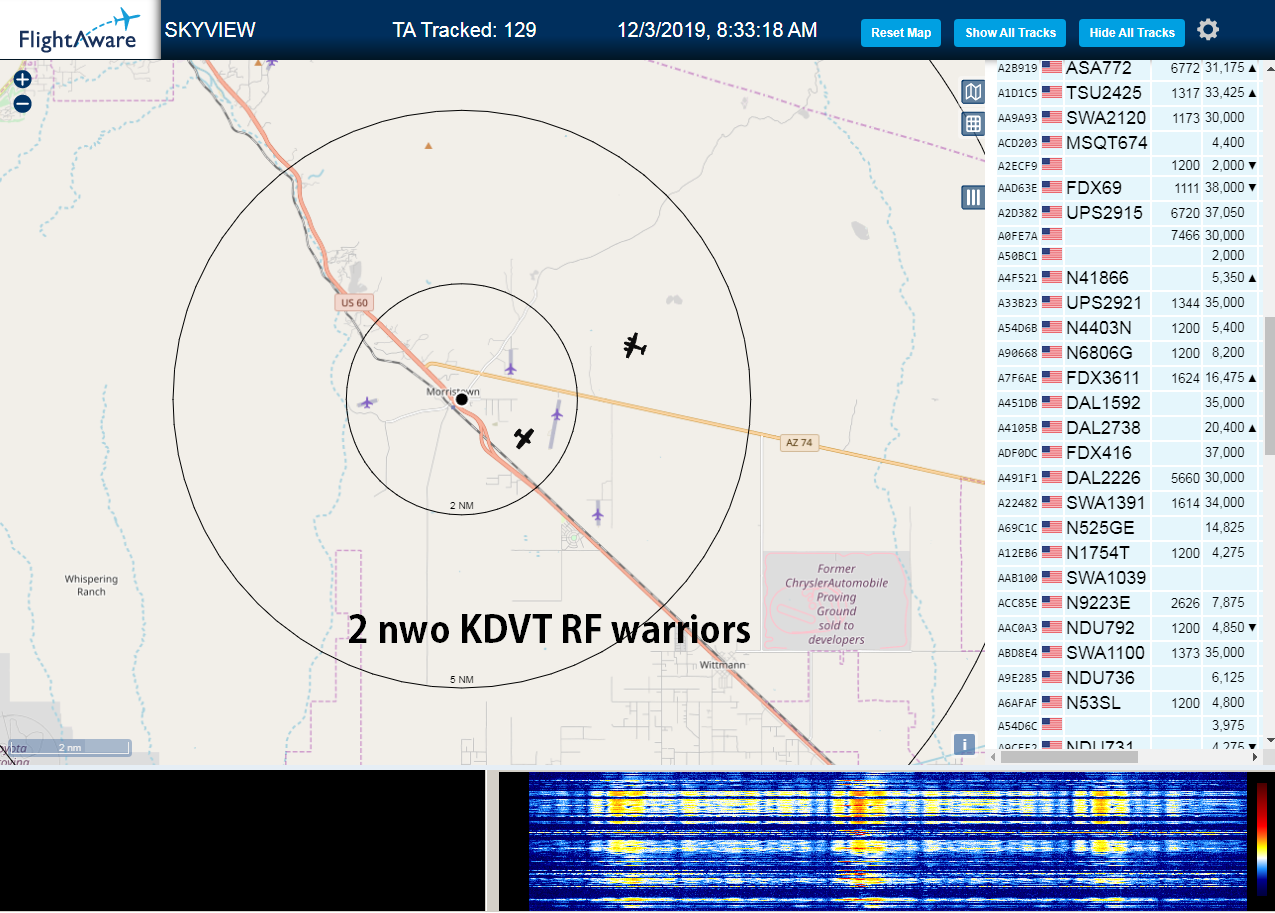Toggle the sidebar columns icon
Image resolution: width=1275 pixels, height=913 pixels.
point(973,197)
